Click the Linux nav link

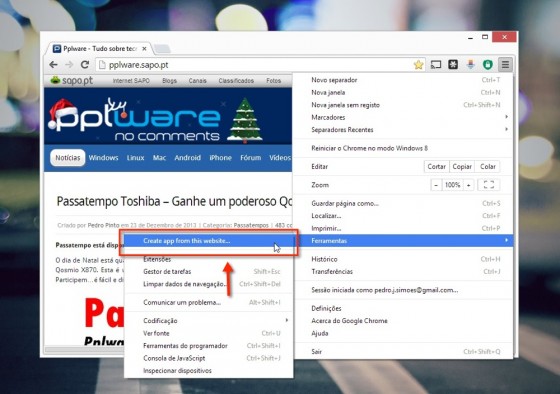[135, 158]
